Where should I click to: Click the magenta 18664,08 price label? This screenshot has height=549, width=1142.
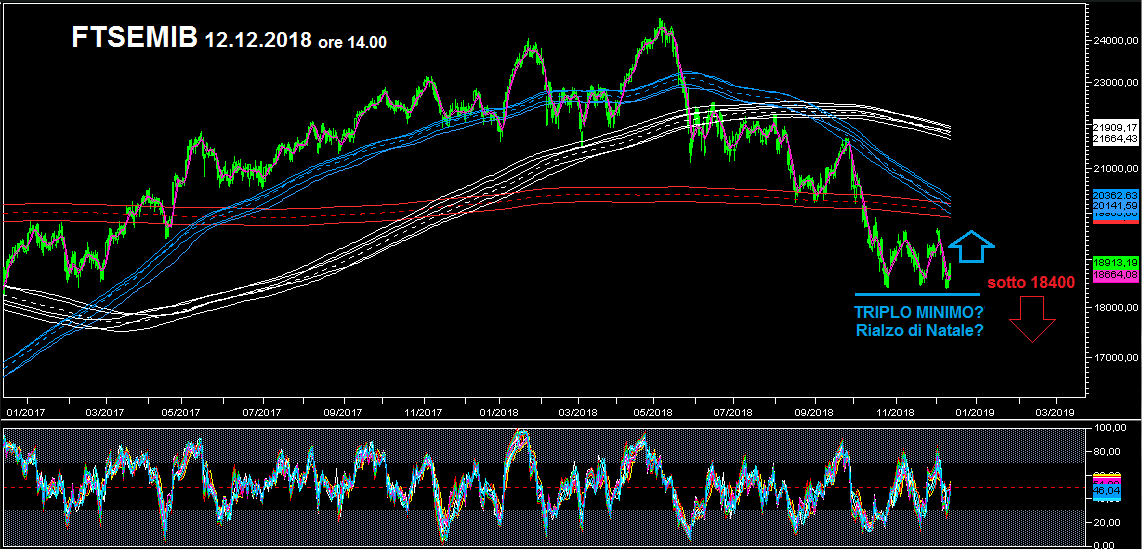click(1114, 274)
